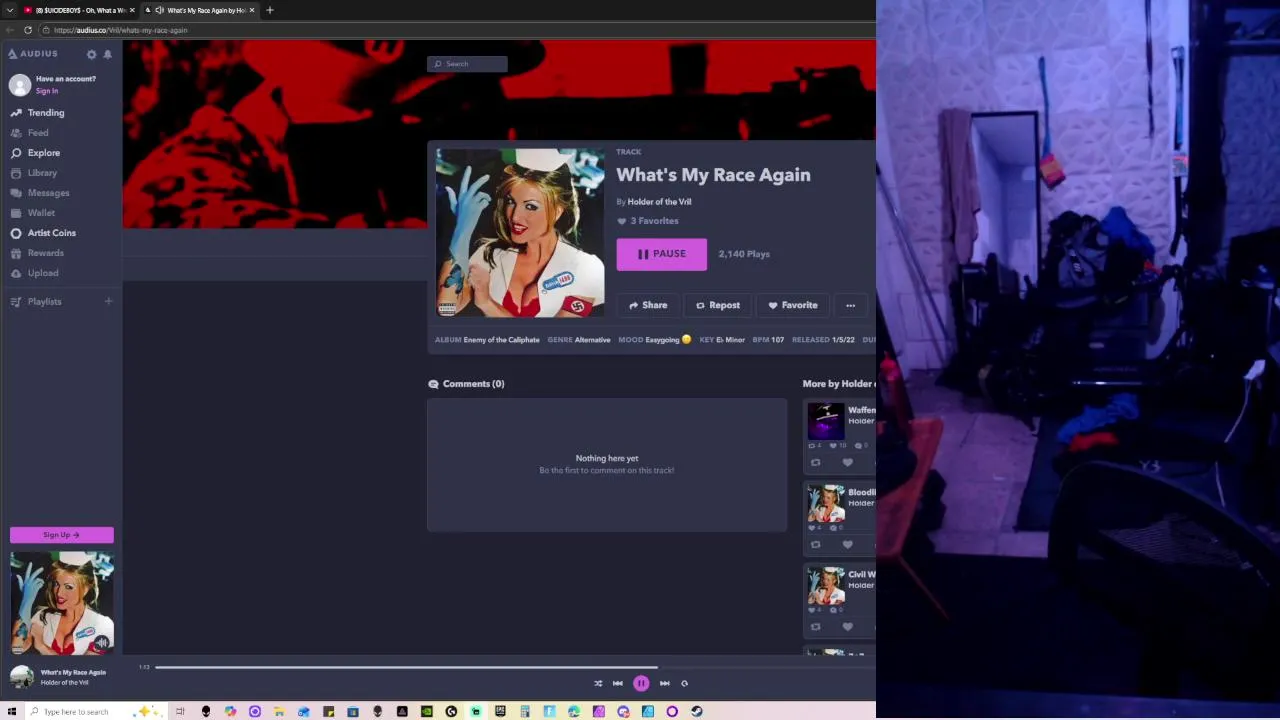Screen dimensions: 1280x720
Task: Toggle shuffle in the player bar
Action: click(598, 684)
